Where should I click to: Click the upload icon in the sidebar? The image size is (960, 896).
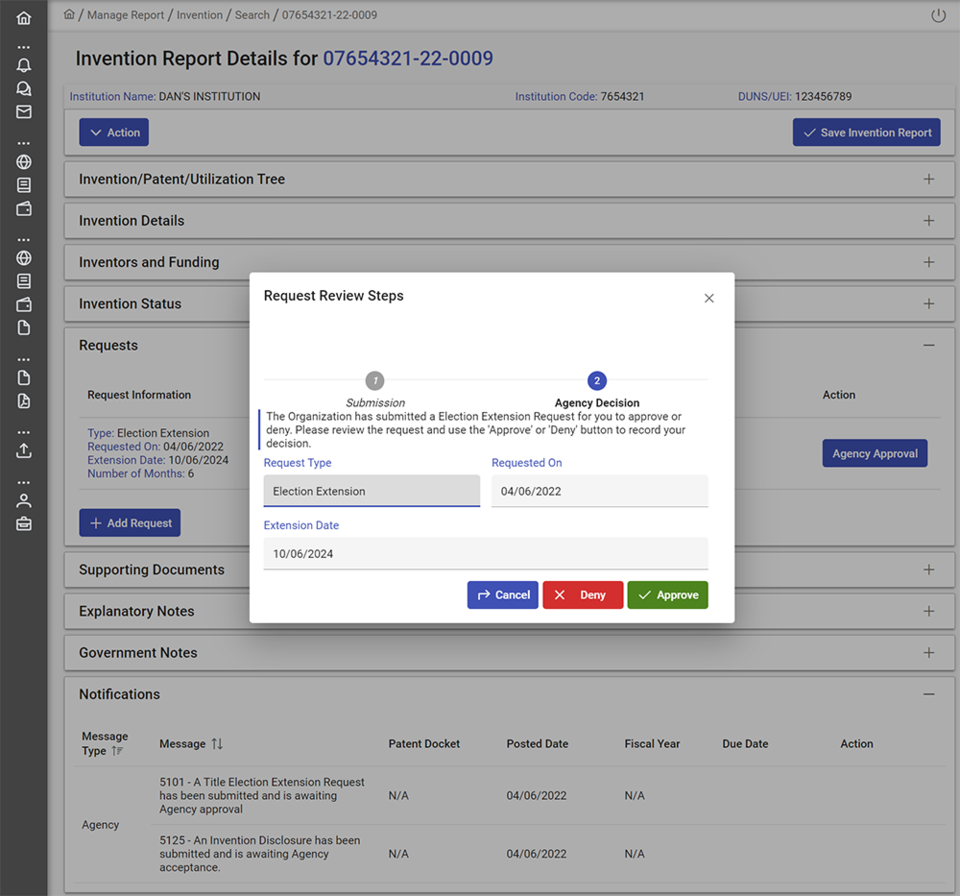click(x=24, y=450)
